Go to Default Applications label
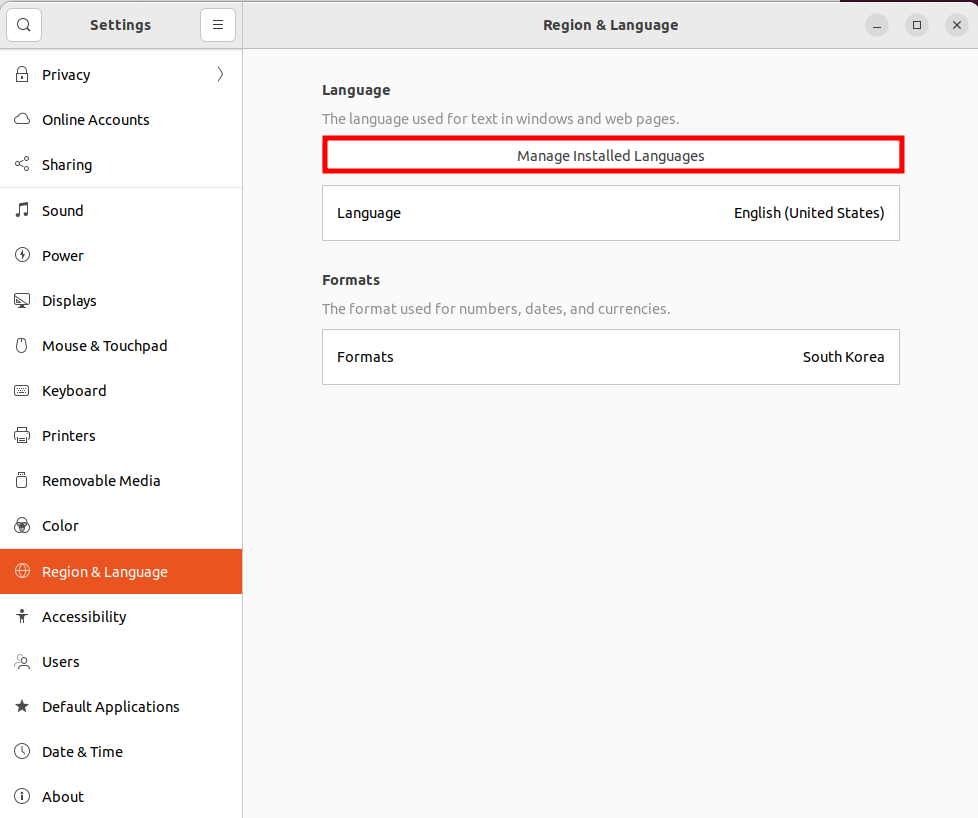978x818 pixels. point(111,707)
